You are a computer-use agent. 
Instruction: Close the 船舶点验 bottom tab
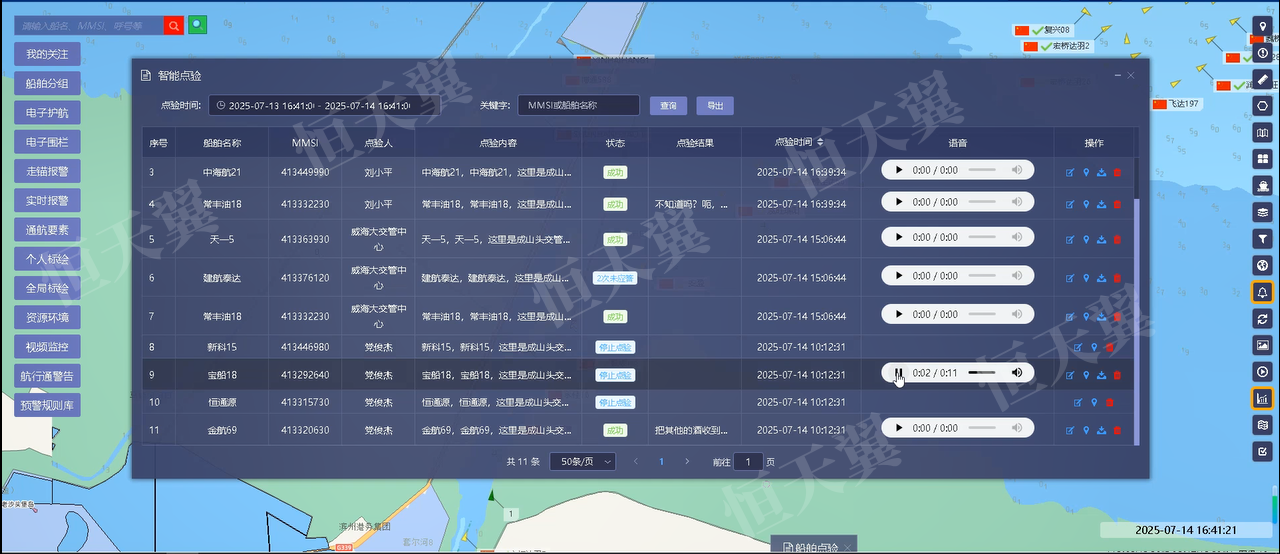847,548
